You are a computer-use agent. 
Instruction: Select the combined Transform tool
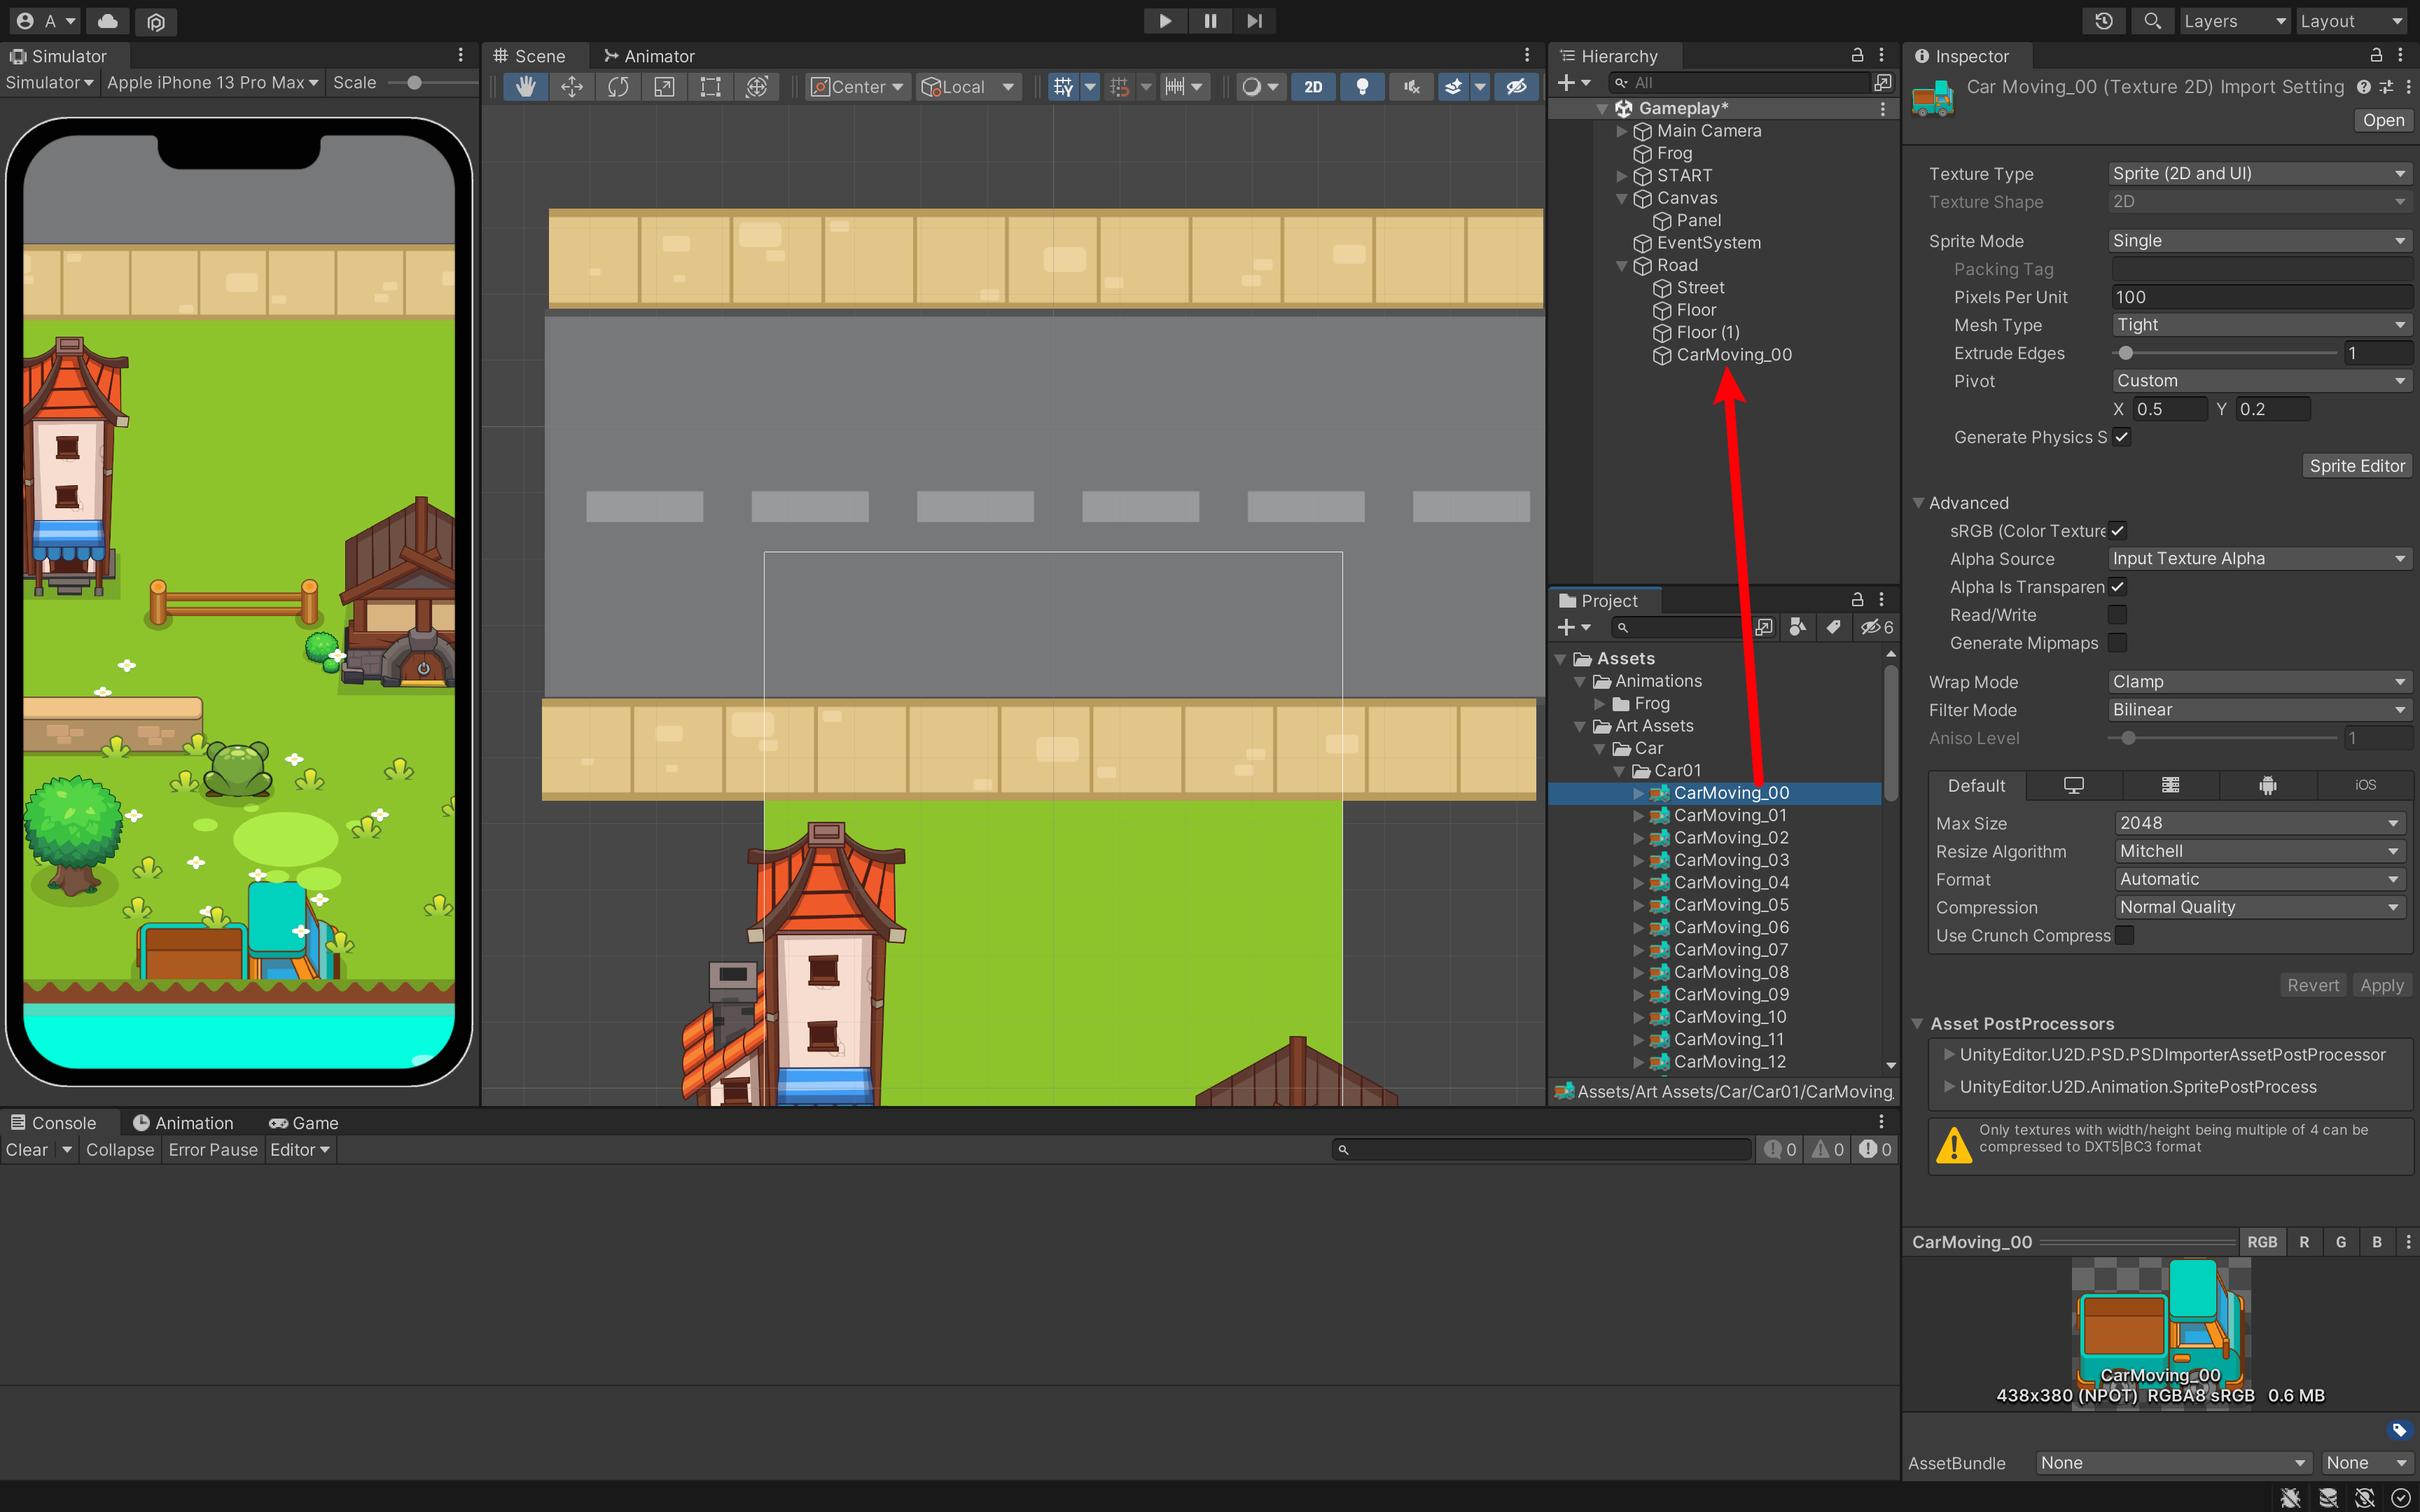(757, 87)
